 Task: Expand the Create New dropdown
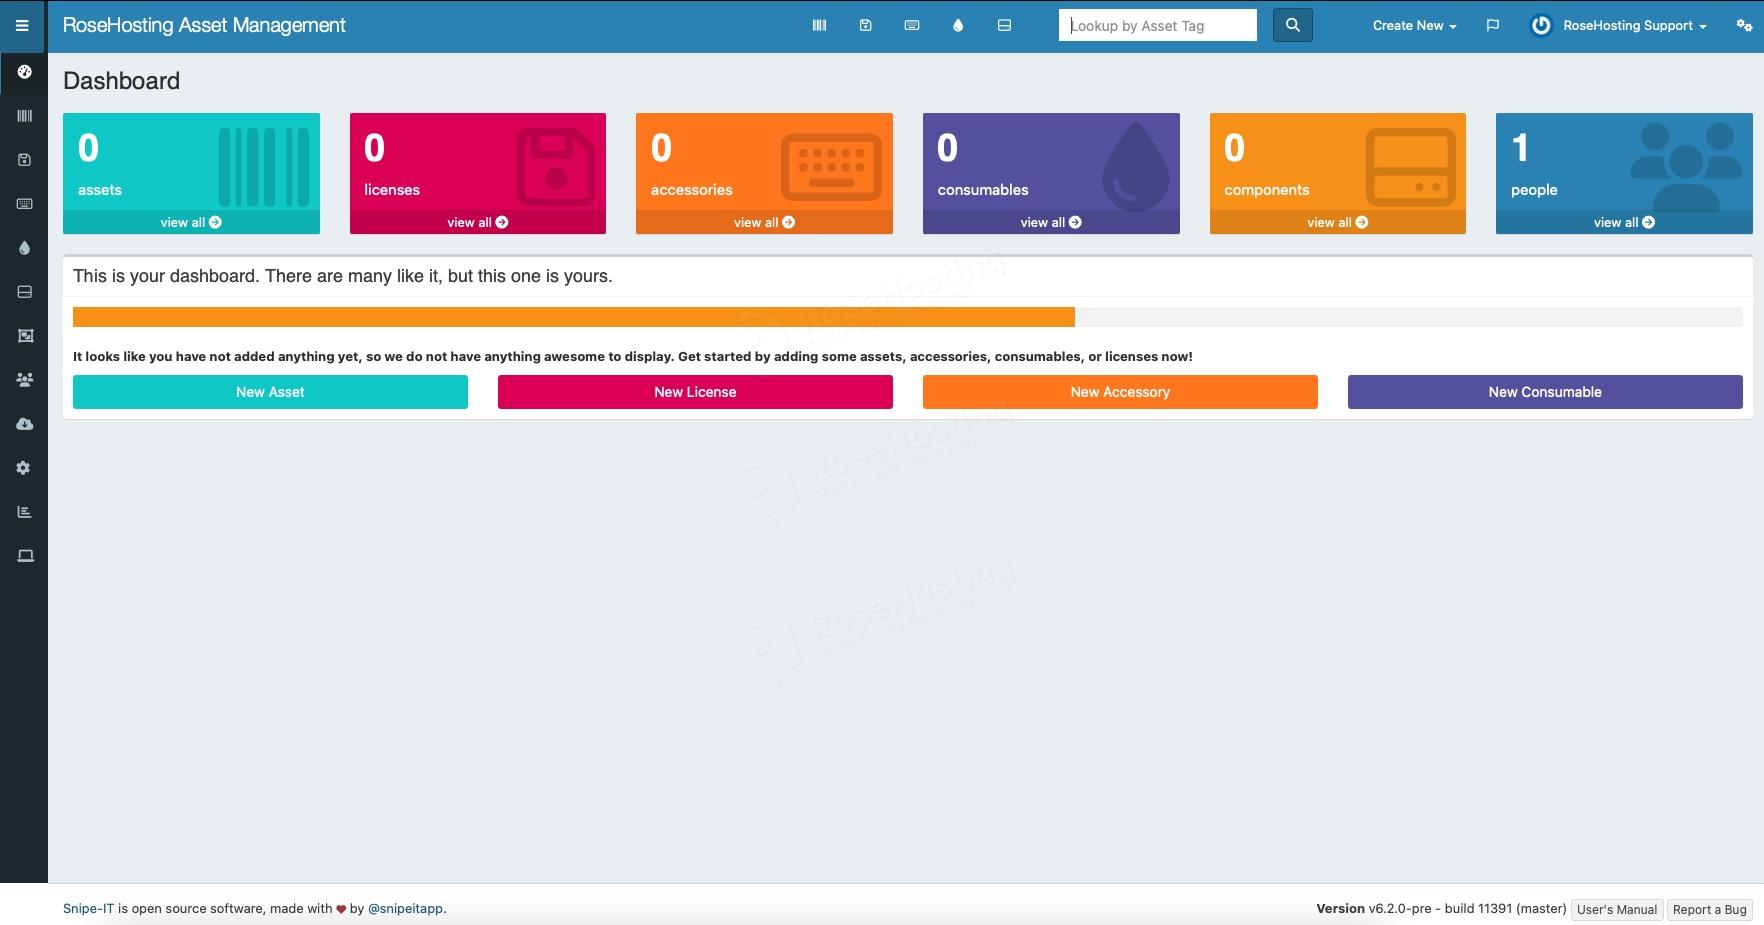(x=1414, y=26)
